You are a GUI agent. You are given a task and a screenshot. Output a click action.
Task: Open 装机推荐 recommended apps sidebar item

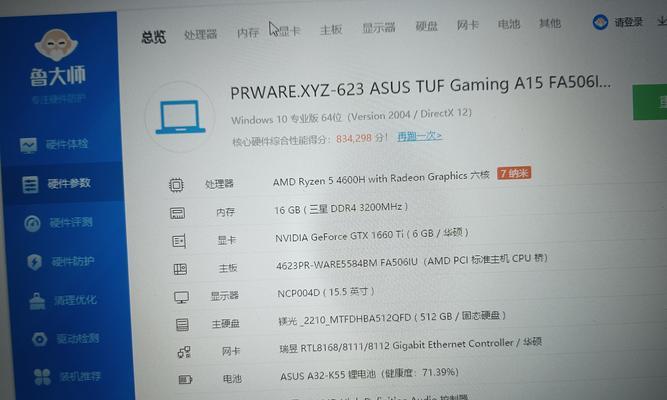(68, 377)
